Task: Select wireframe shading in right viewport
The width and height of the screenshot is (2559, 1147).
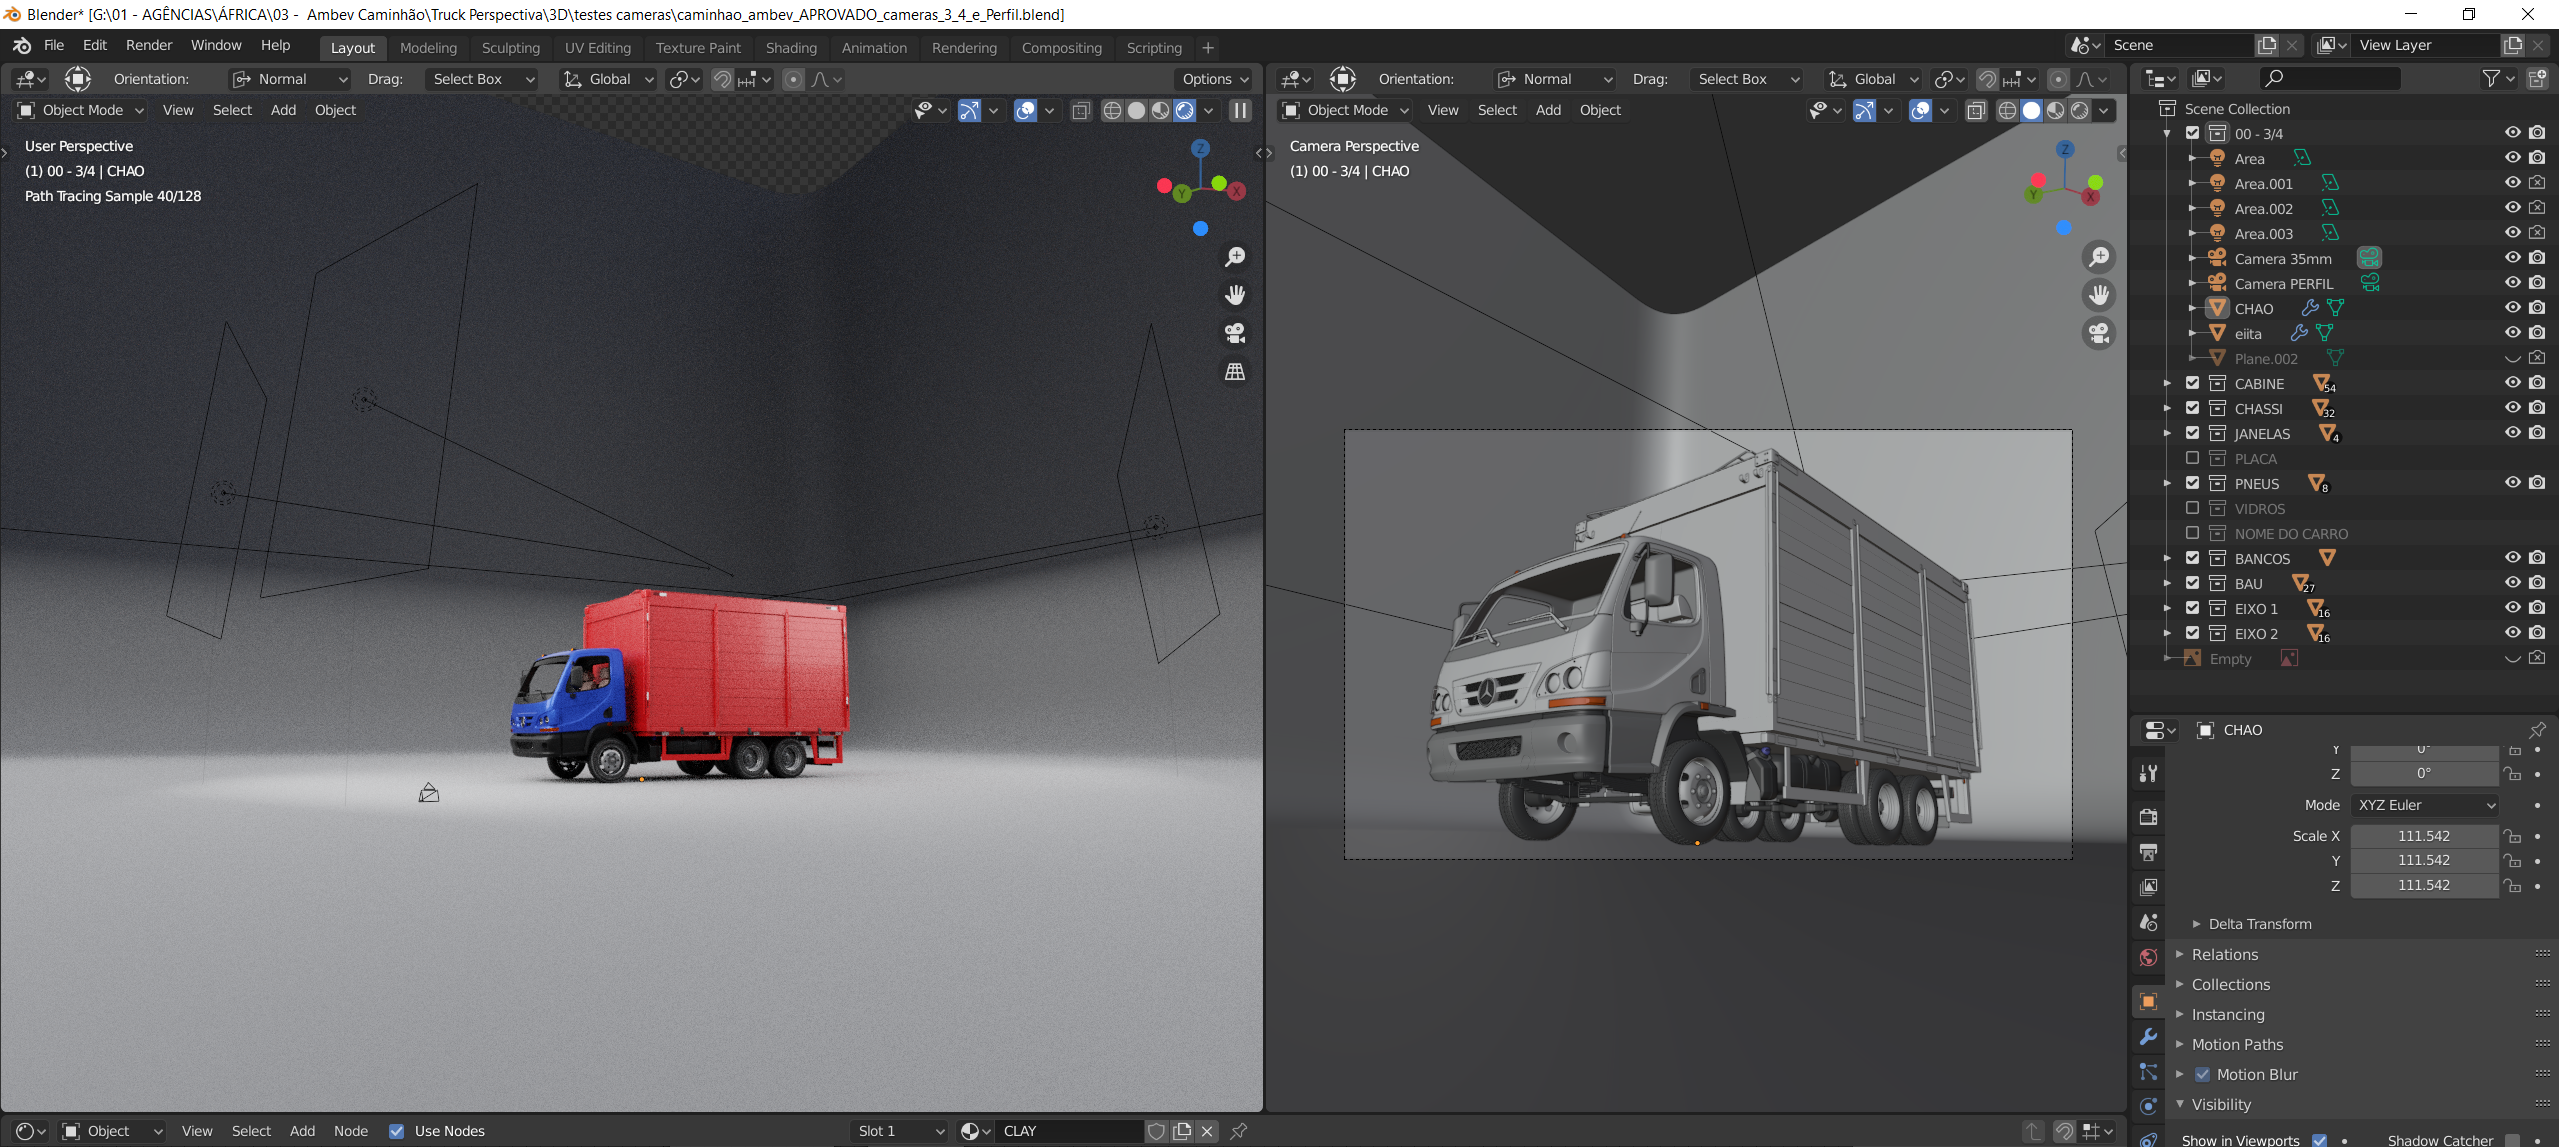Action: click(x=2006, y=110)
